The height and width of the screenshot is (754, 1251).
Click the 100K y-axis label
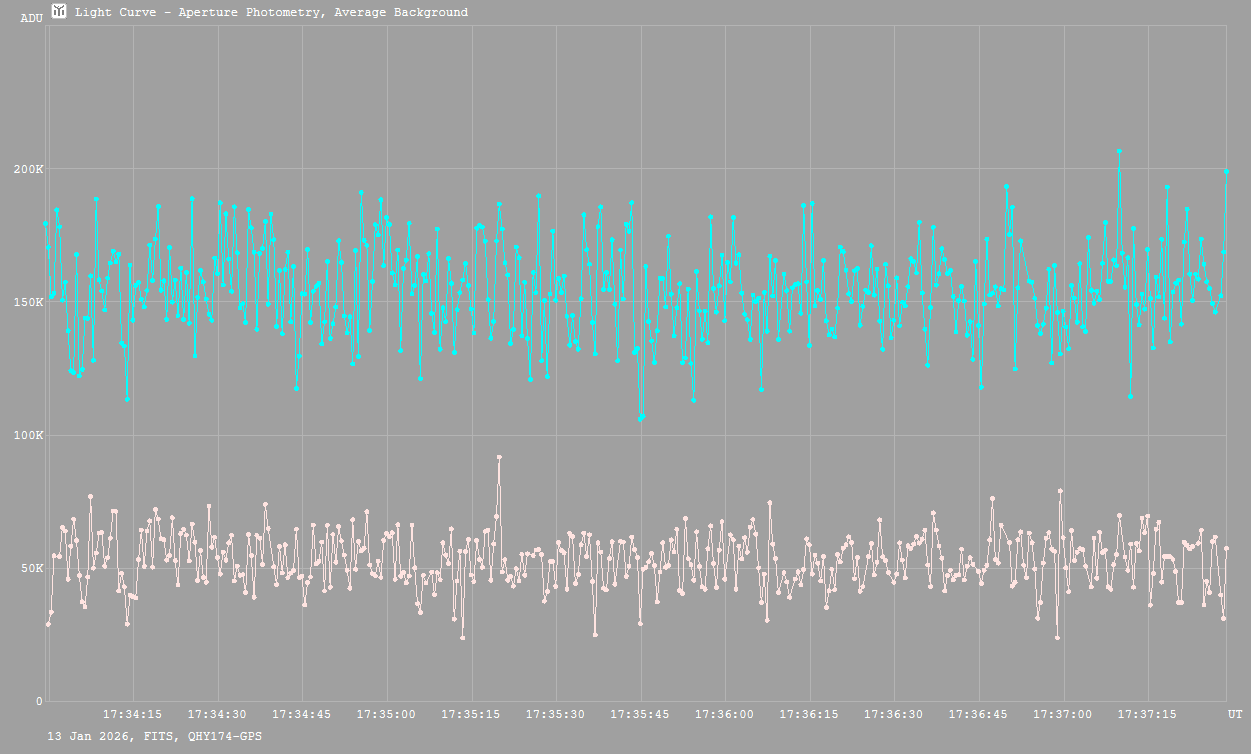(x=28, y=435)
